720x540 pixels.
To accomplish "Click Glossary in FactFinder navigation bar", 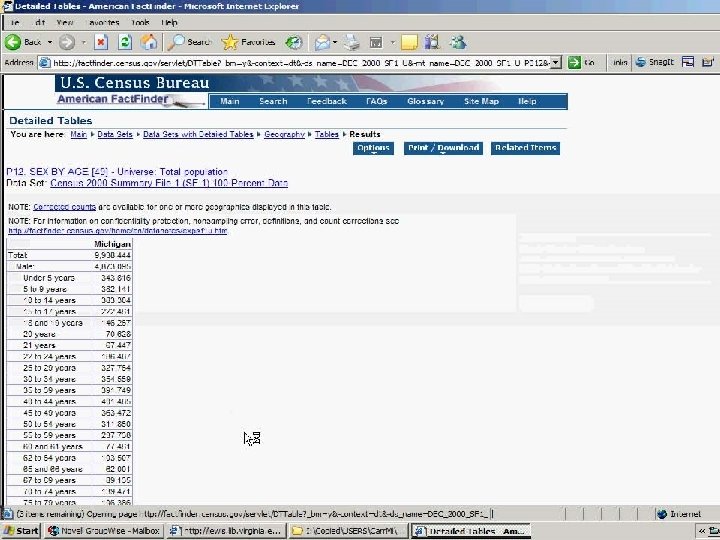I will (425, 101).
